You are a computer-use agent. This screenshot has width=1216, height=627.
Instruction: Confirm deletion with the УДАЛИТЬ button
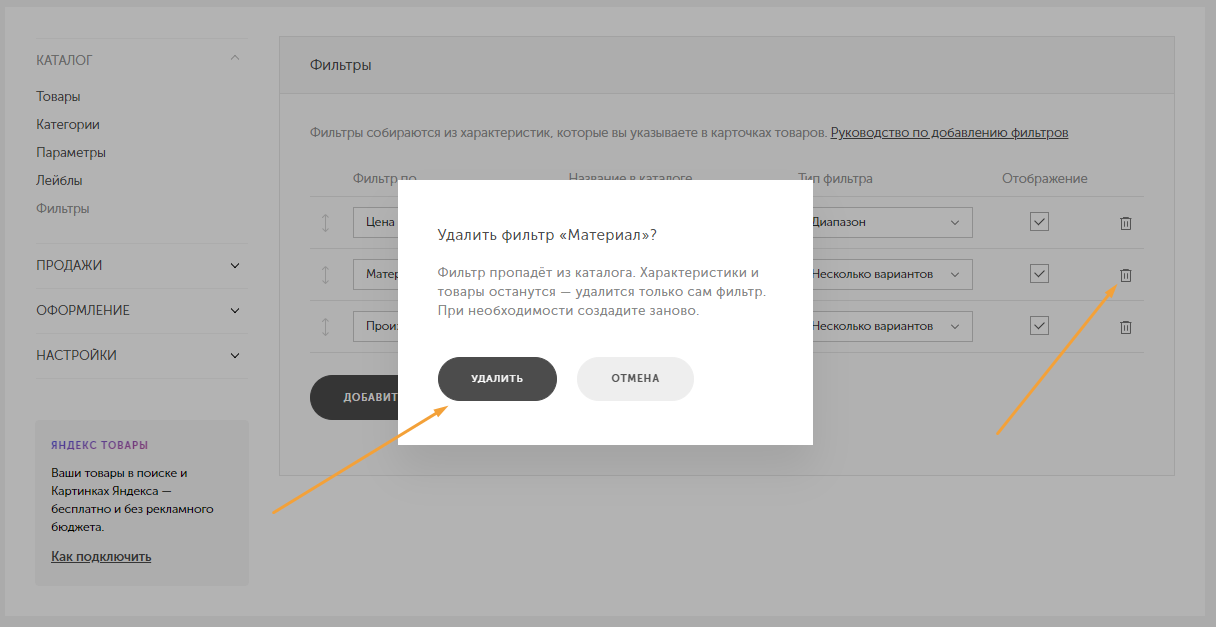[497, 379]
